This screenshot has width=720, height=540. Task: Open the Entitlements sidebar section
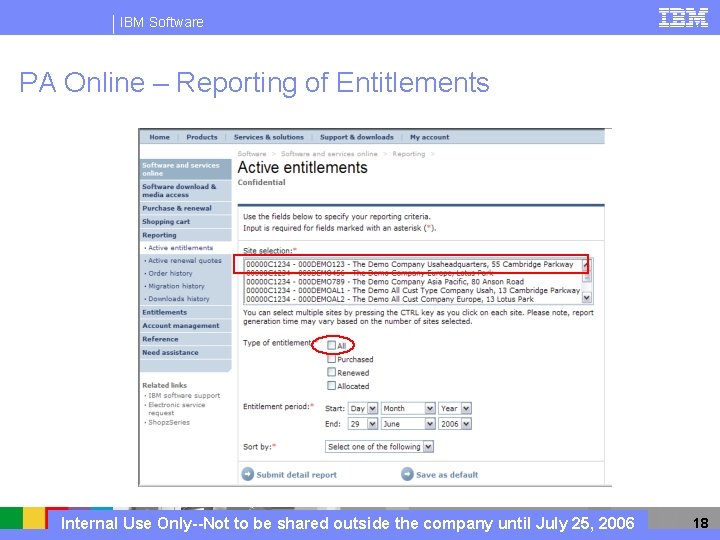[186, 312]
